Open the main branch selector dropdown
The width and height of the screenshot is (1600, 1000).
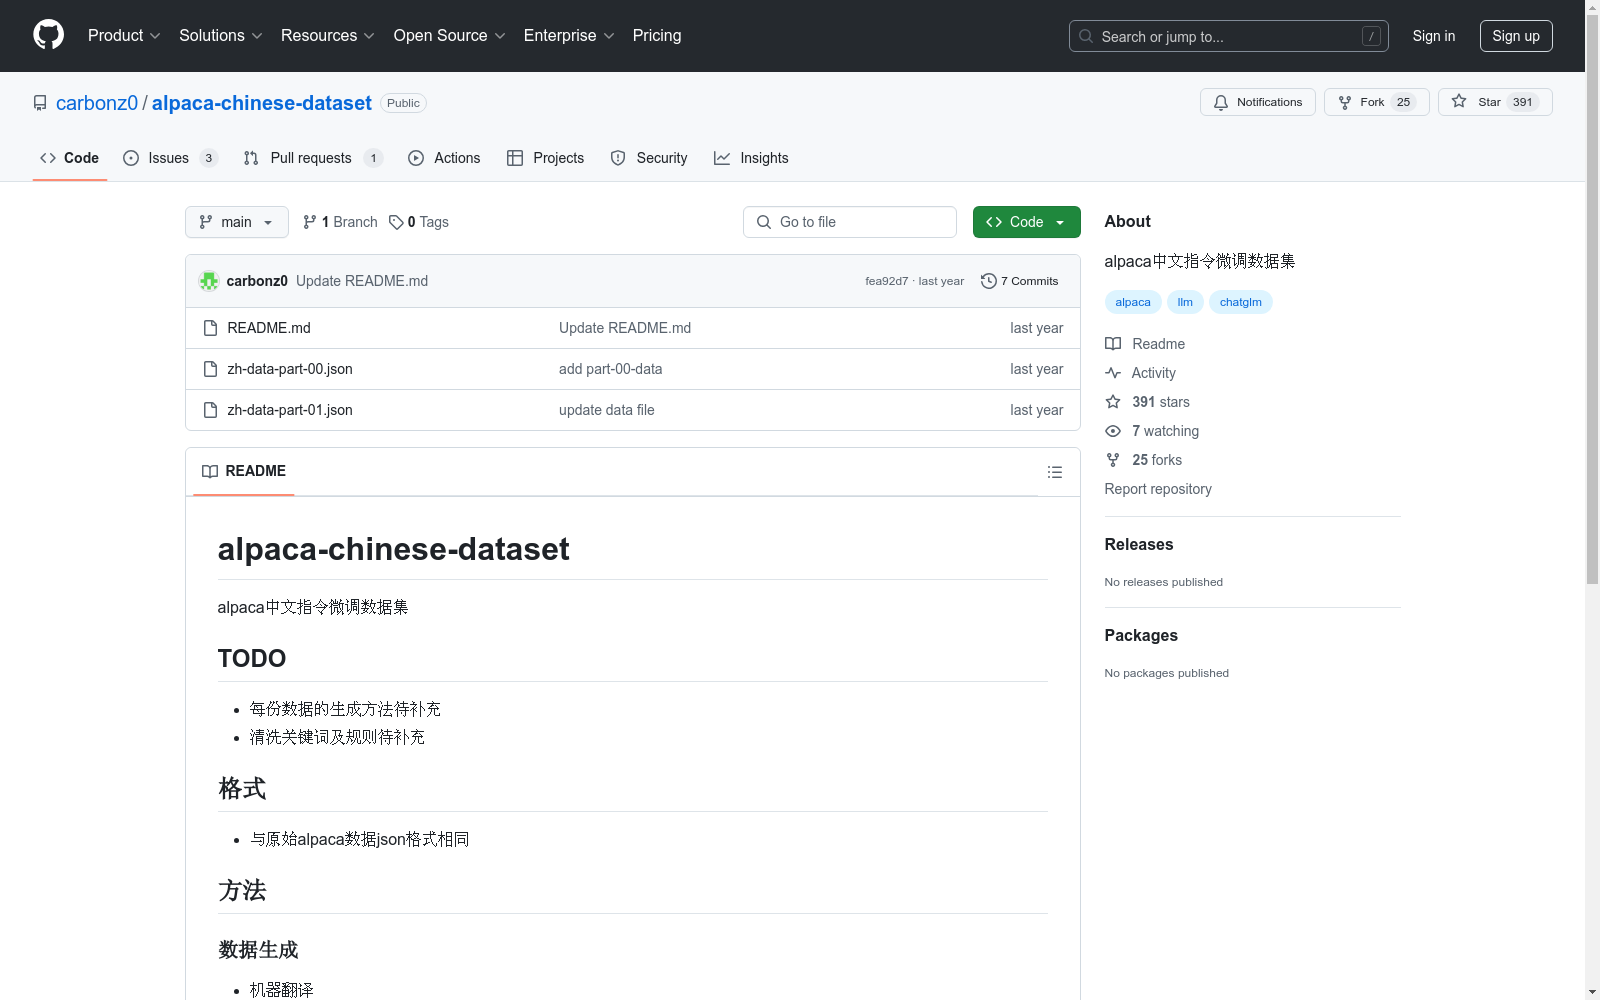click(237, 222)
